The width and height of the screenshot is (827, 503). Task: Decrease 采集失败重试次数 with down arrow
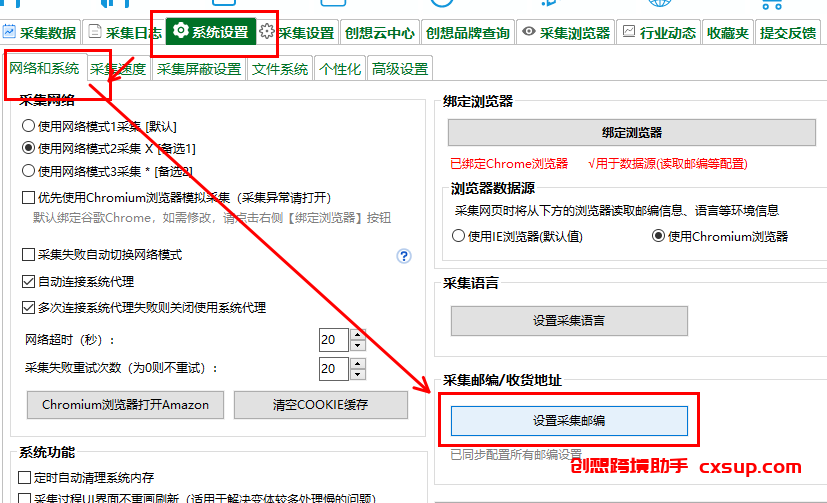358,374
